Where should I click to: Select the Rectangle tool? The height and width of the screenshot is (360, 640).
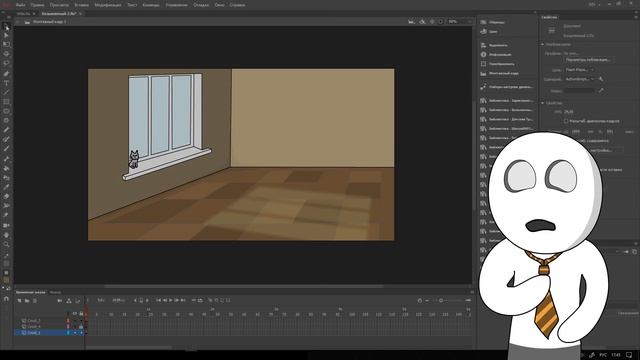pyautogui.click(x=6, y=102)
